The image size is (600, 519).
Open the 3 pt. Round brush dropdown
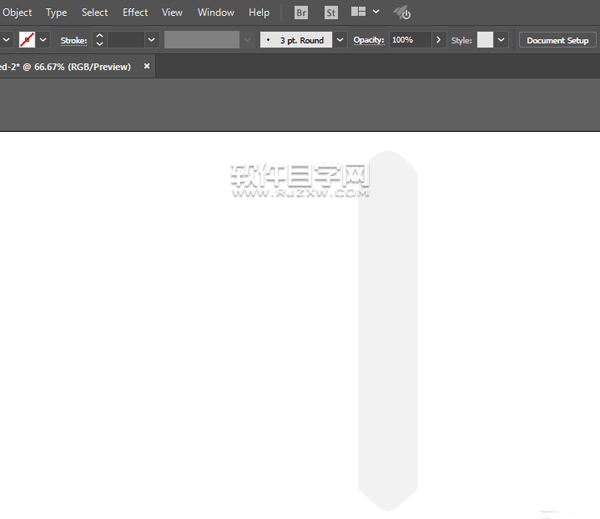click(340, 40)
